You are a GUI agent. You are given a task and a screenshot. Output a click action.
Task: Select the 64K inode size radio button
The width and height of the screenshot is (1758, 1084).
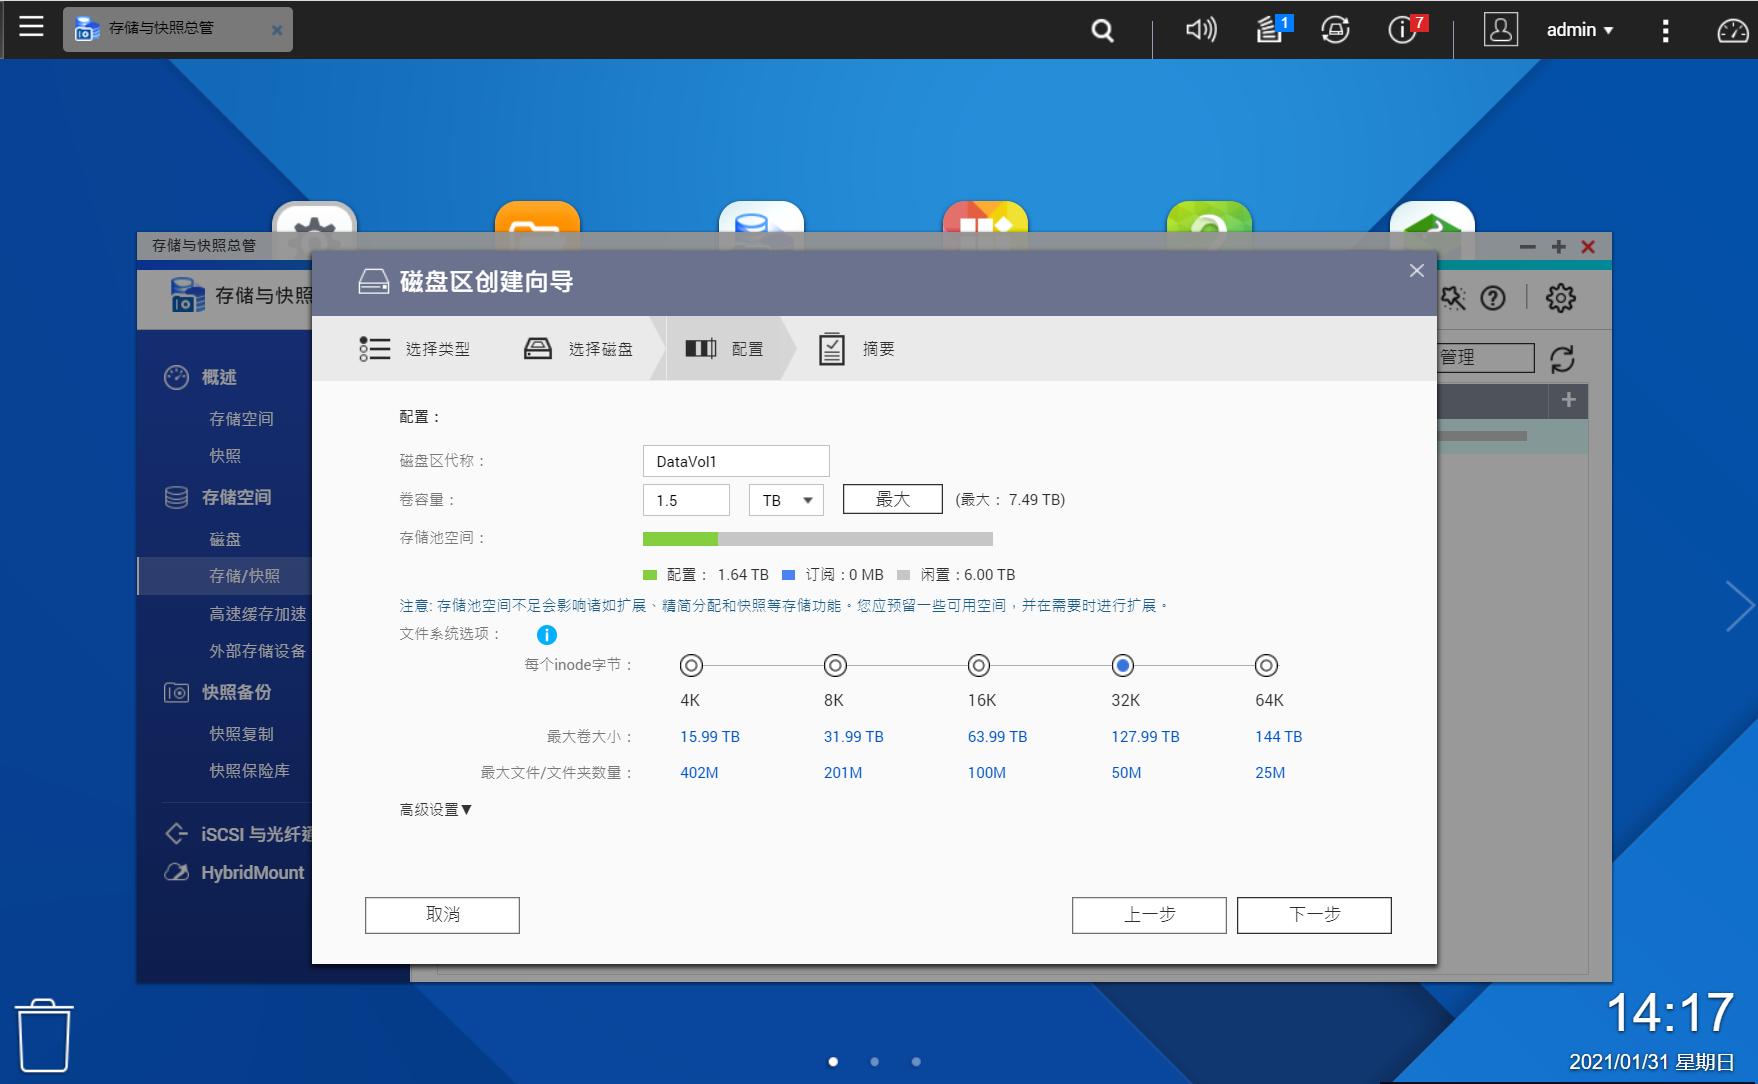(1267, 665)
